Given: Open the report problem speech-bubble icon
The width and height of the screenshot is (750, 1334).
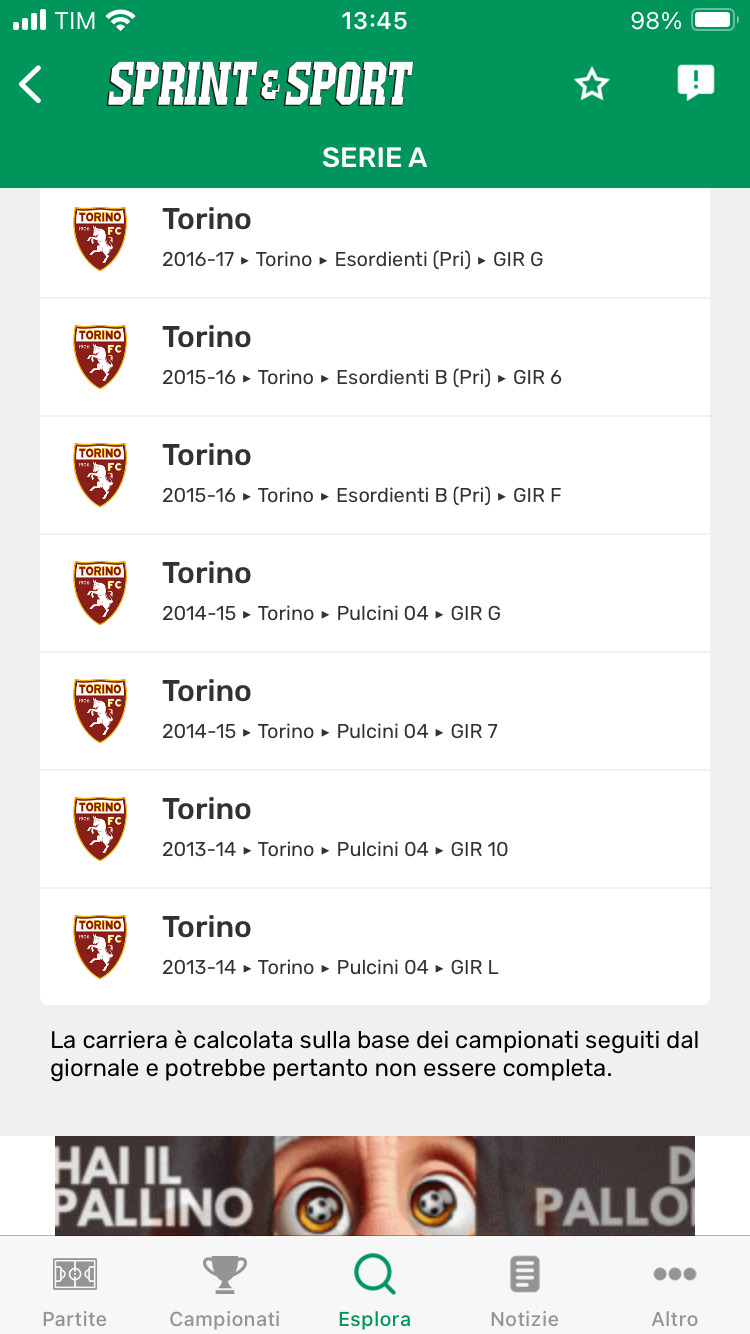Looking at the screenshot, I should (695, 83).
